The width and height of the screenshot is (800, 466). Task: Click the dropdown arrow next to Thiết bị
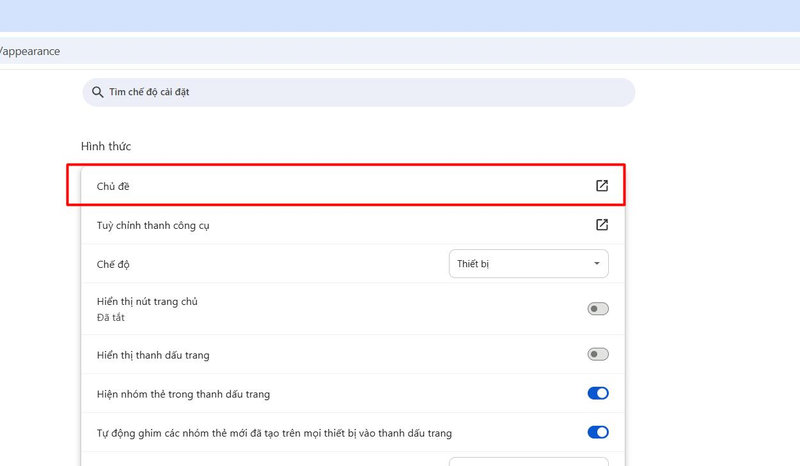tap(596, 263)
